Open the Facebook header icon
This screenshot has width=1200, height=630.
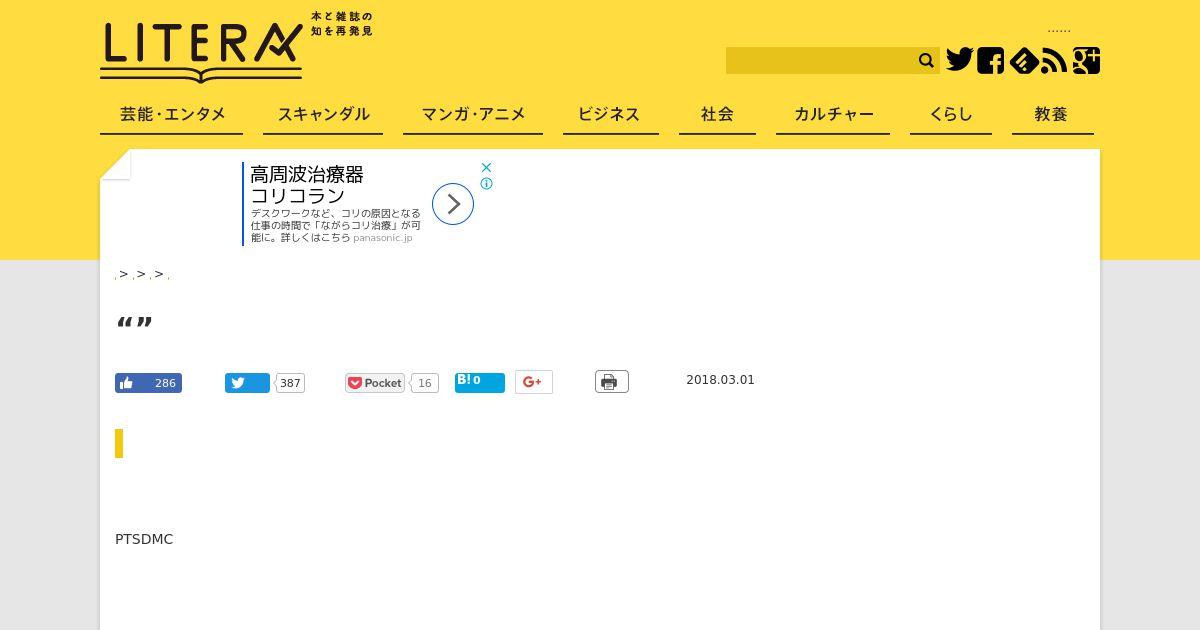point(990,60)
